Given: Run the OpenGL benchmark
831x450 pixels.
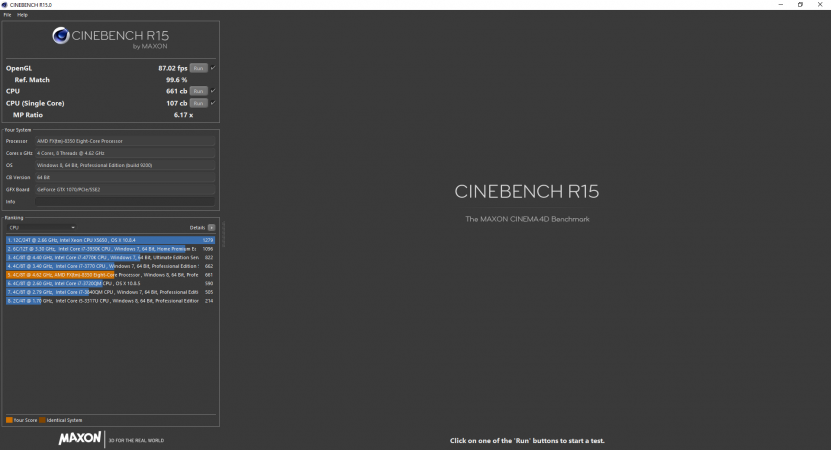Looking at the screenshot, I should click(198, 68).
